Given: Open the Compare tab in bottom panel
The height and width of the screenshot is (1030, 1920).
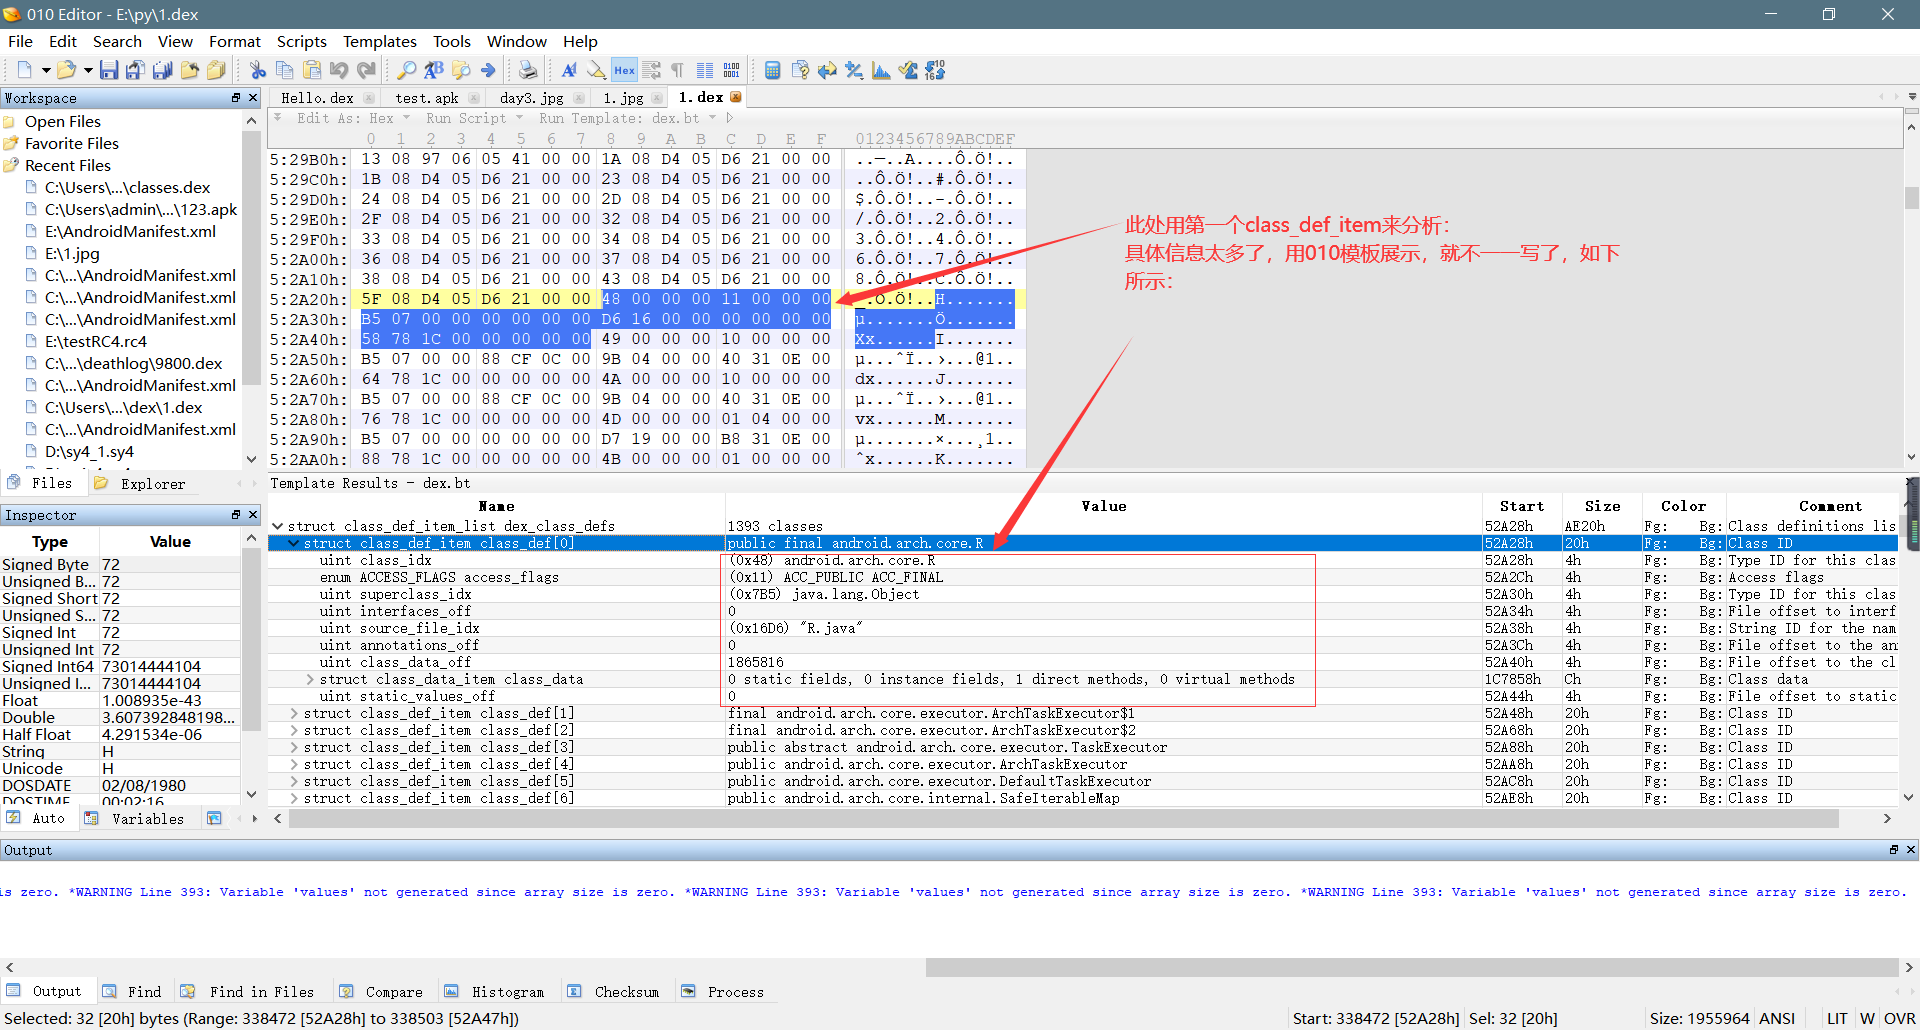Looking at the screenshot, I should click(x=382, y=992).
